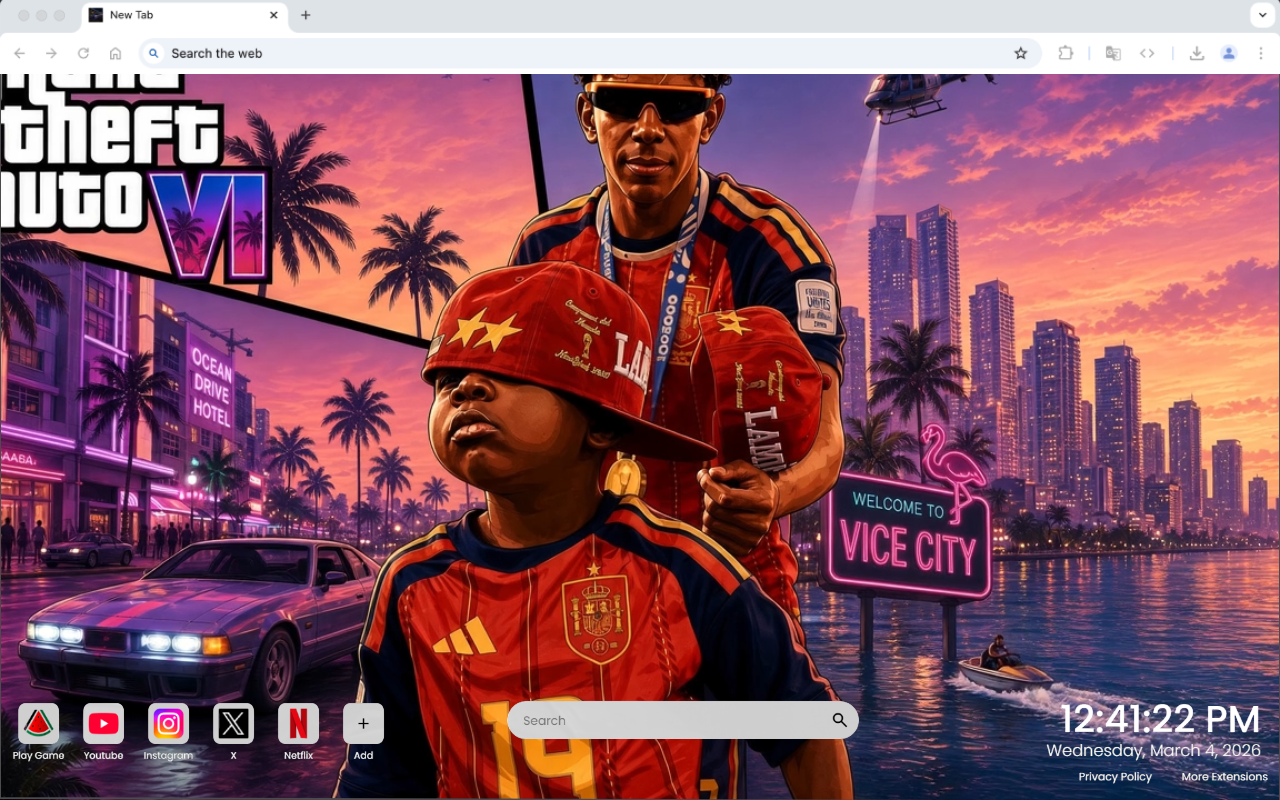The image size is (1280, 800).
Task: Open the user profile avatar
Action: tap(1229, 53)
